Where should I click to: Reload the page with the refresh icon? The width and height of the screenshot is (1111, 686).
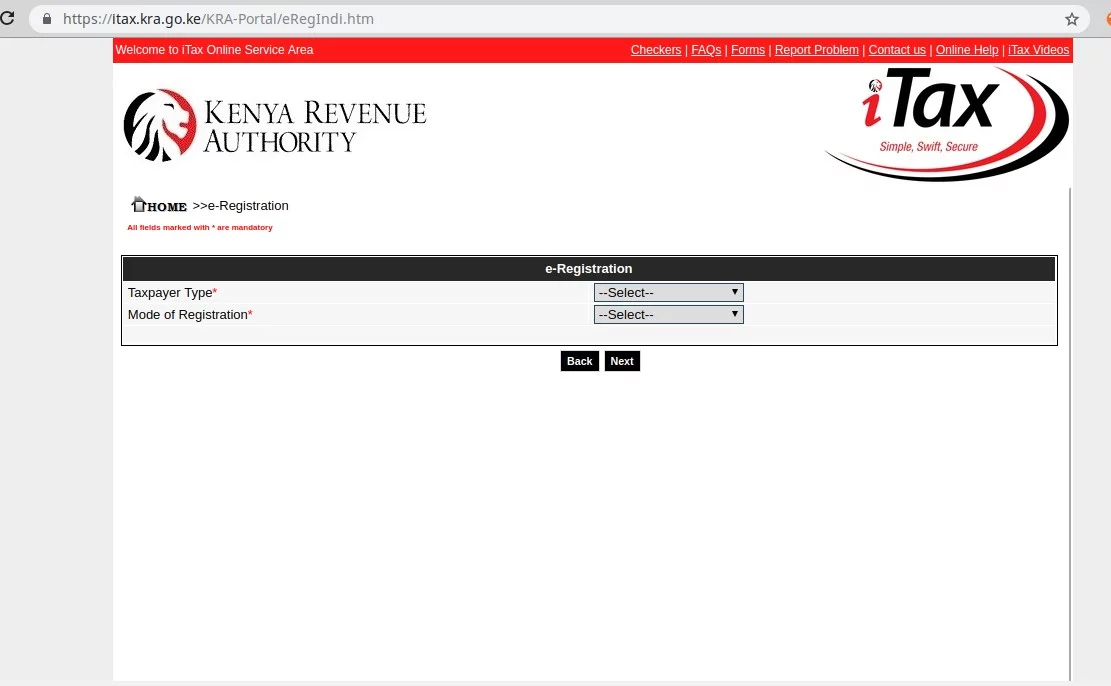pos(7,19)
